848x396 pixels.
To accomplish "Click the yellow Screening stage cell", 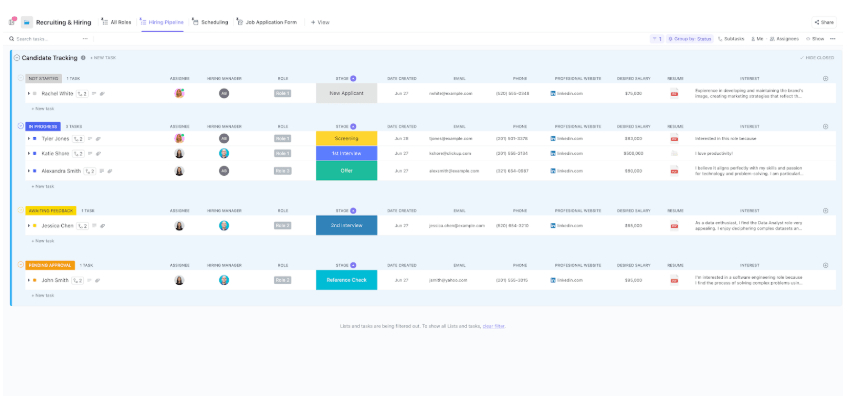I will [347, 138].
